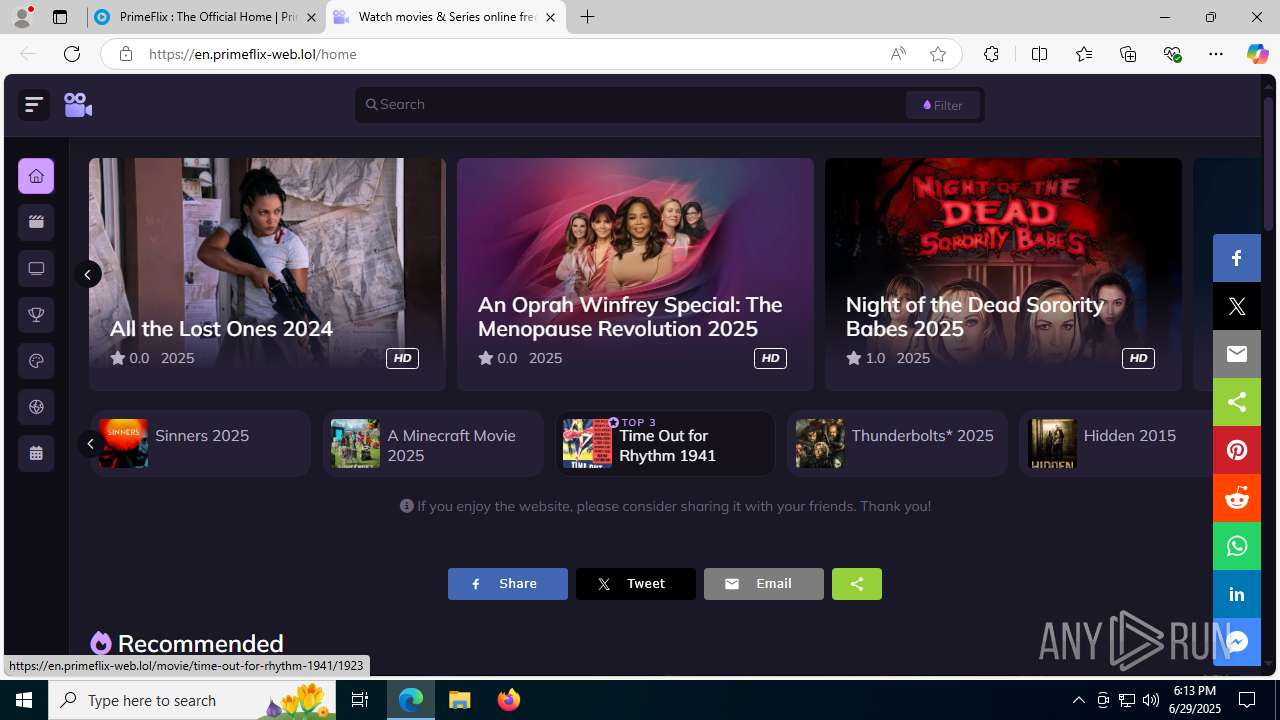The height and width of the screenshot is (720, 1280).
Task: Click the top-movies row previous arrow
Action: coord(90,443)
